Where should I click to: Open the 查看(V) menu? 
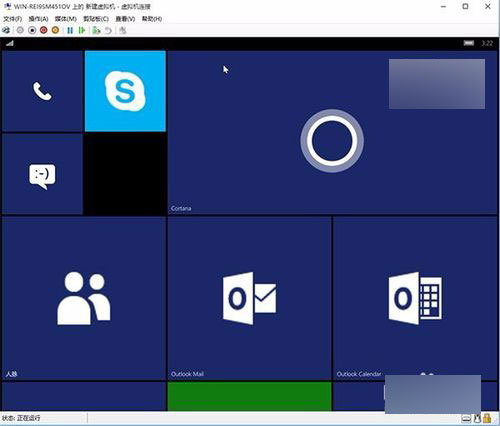[125, 19]
